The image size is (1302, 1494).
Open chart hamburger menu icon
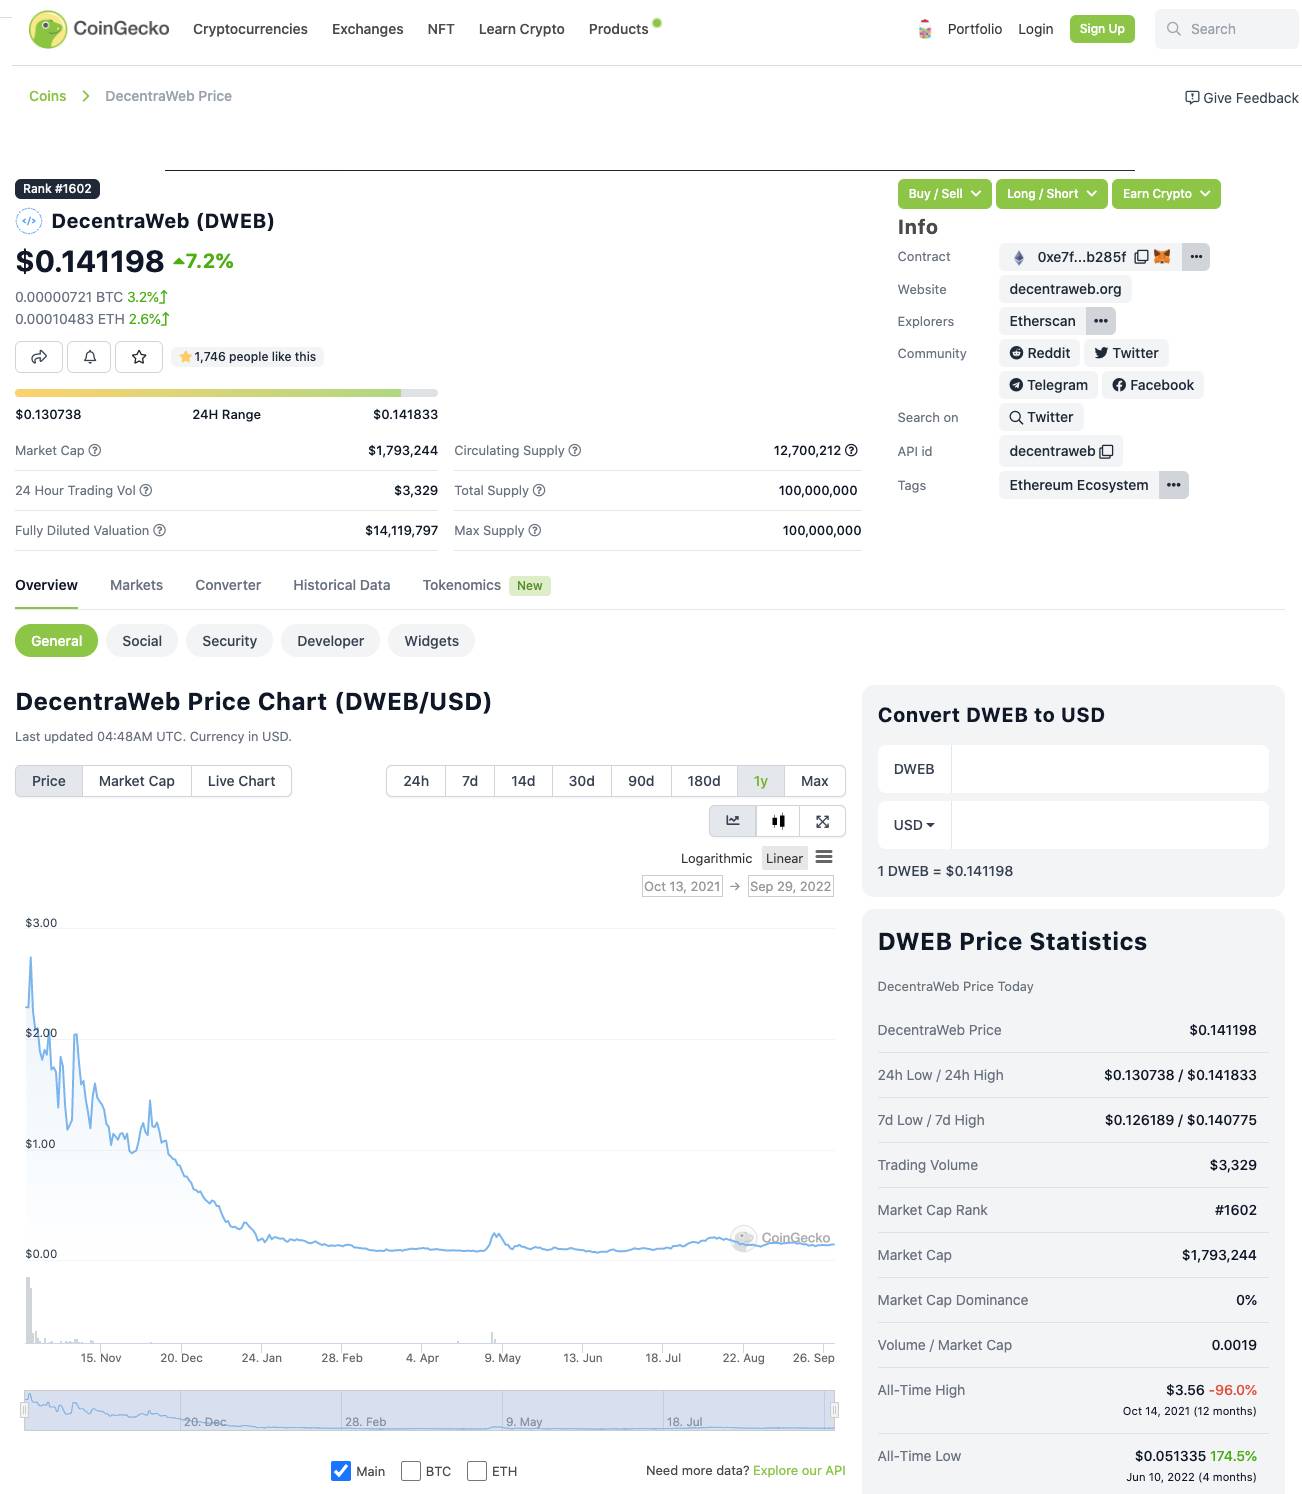click(x=824, y=857)
